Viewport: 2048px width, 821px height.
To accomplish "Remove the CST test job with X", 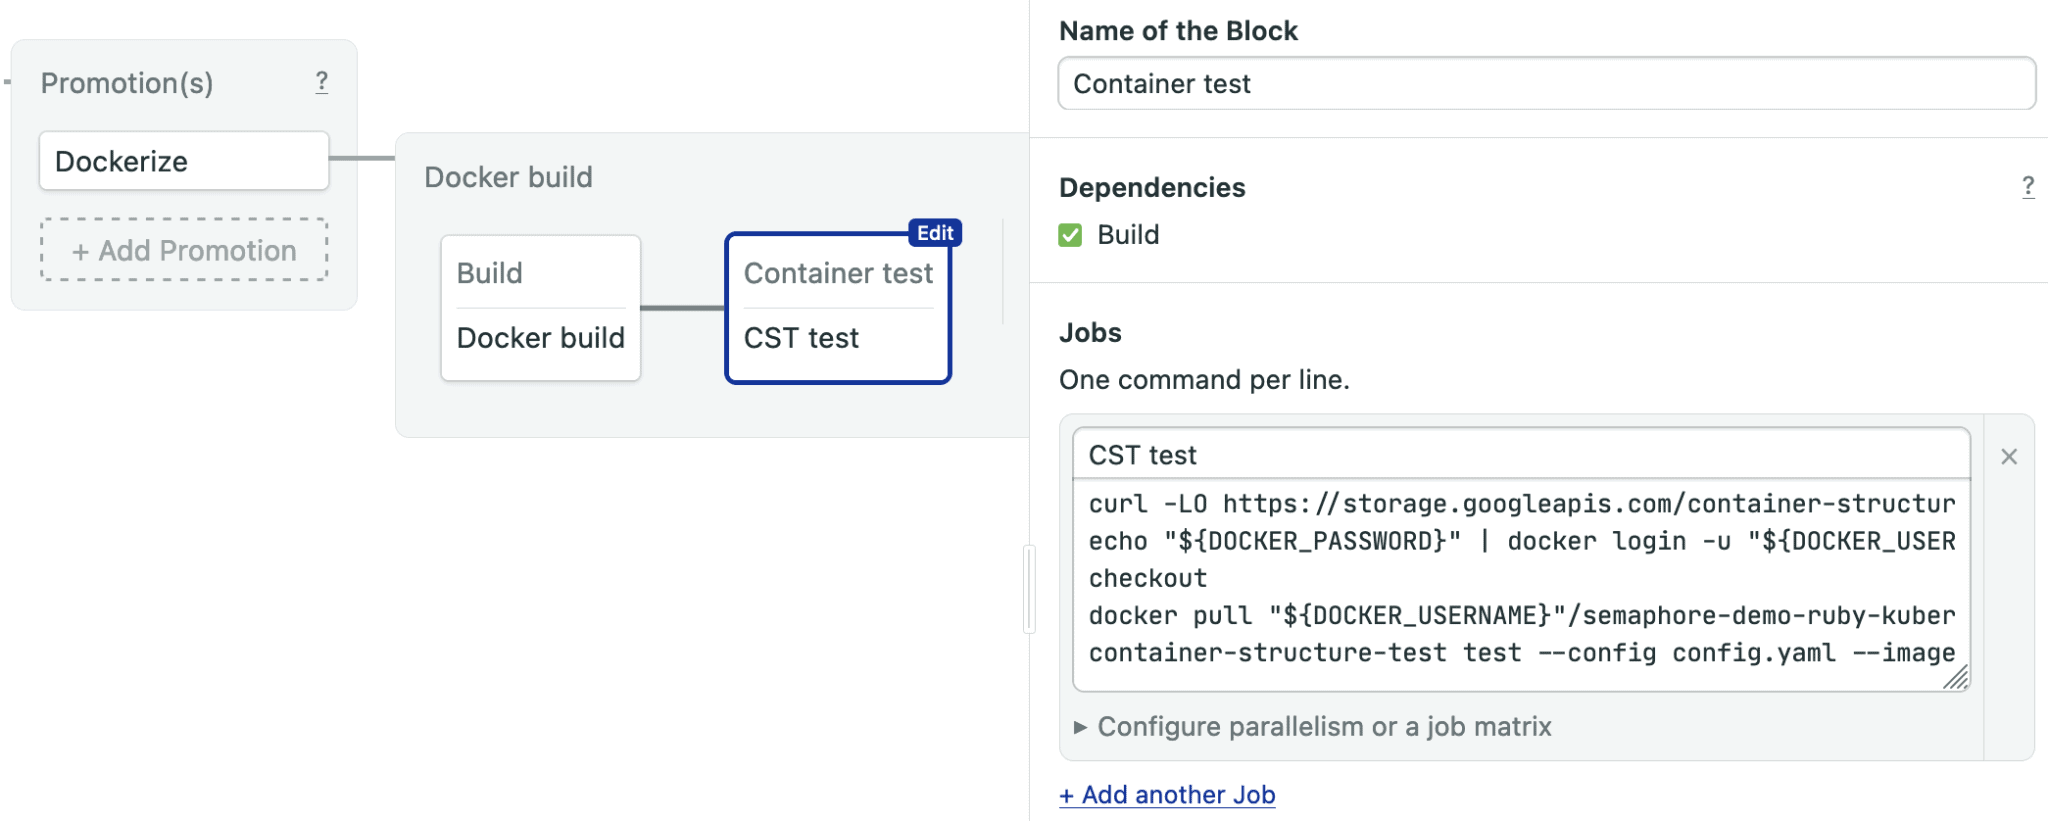I will 2009,457.
